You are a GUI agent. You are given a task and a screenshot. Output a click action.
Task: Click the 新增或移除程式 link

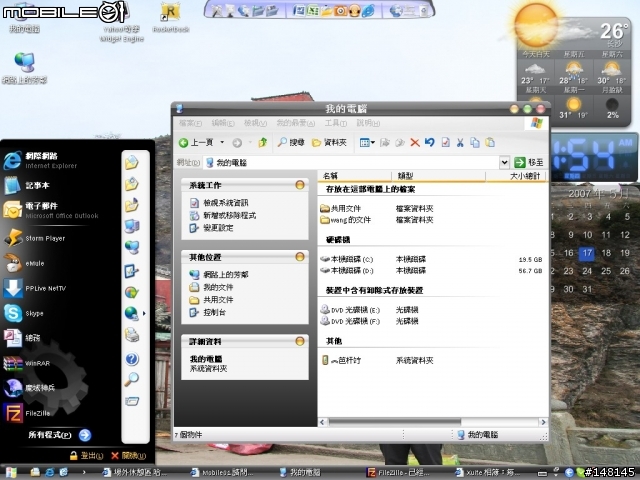tap(229, 216)
